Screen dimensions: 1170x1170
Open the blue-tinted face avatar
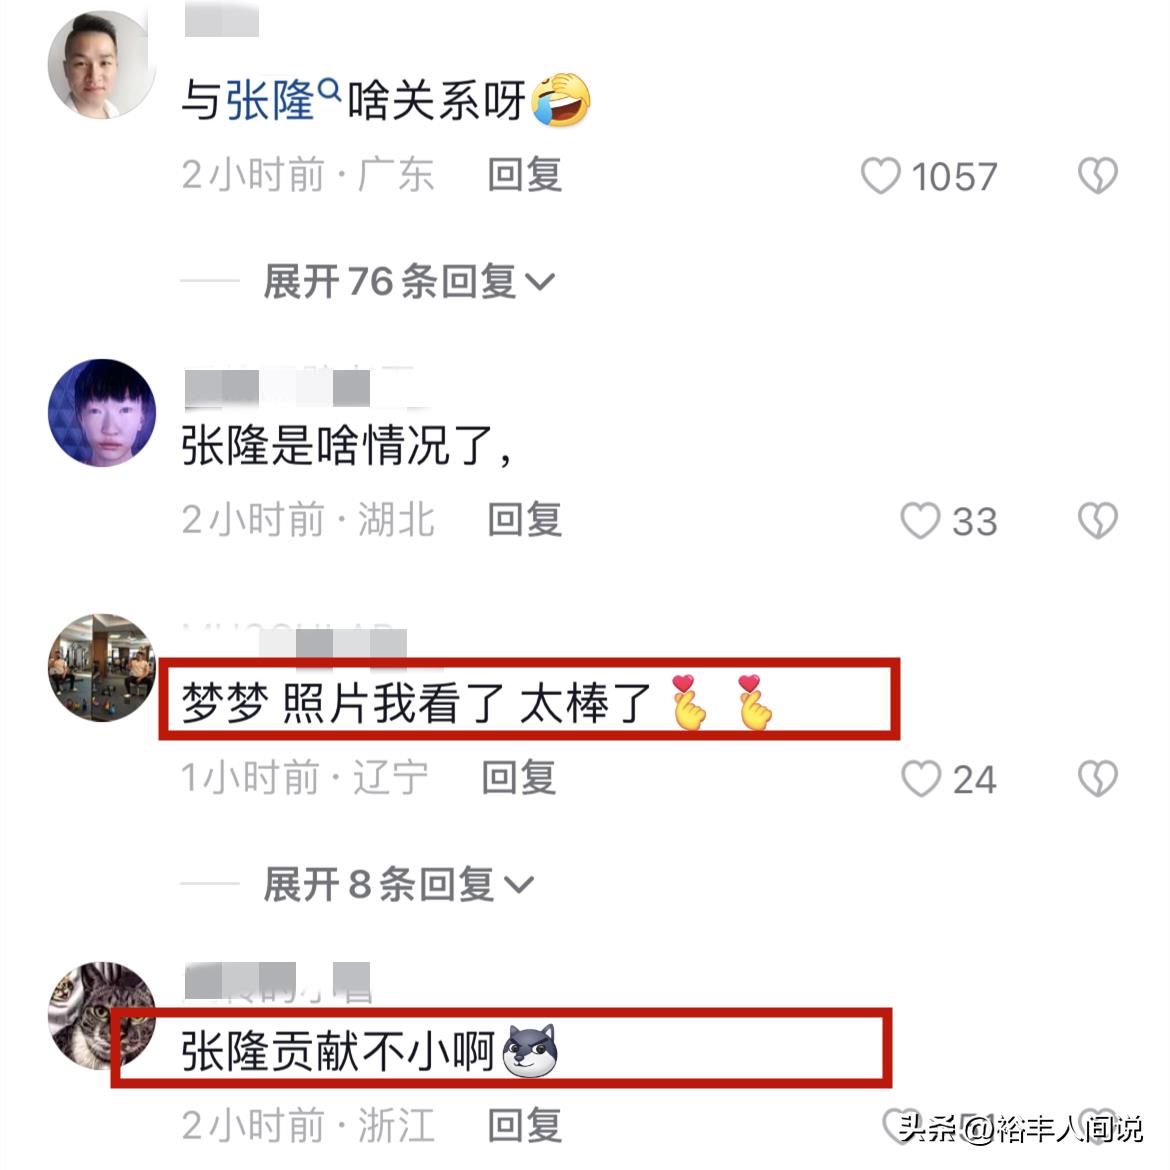tap(101, 413)
